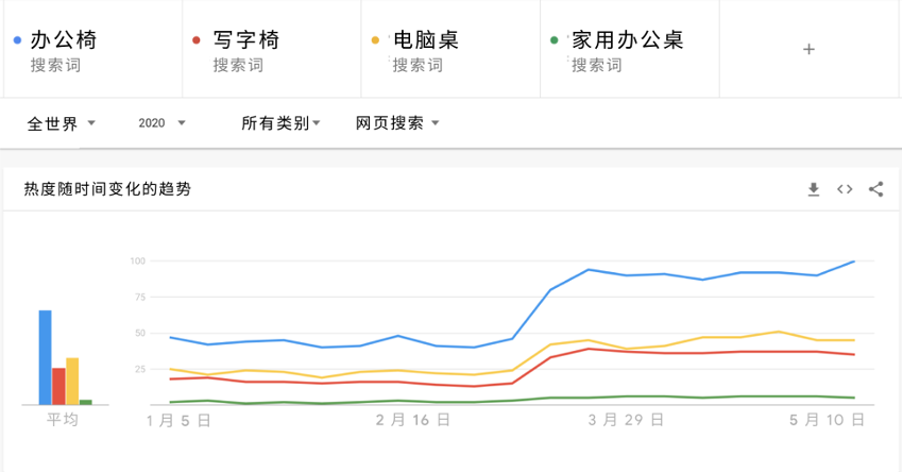This screenshot has height=472, width=902.
Task: Expand the 所有类别 category dropdown
Action: pos(281,123)
